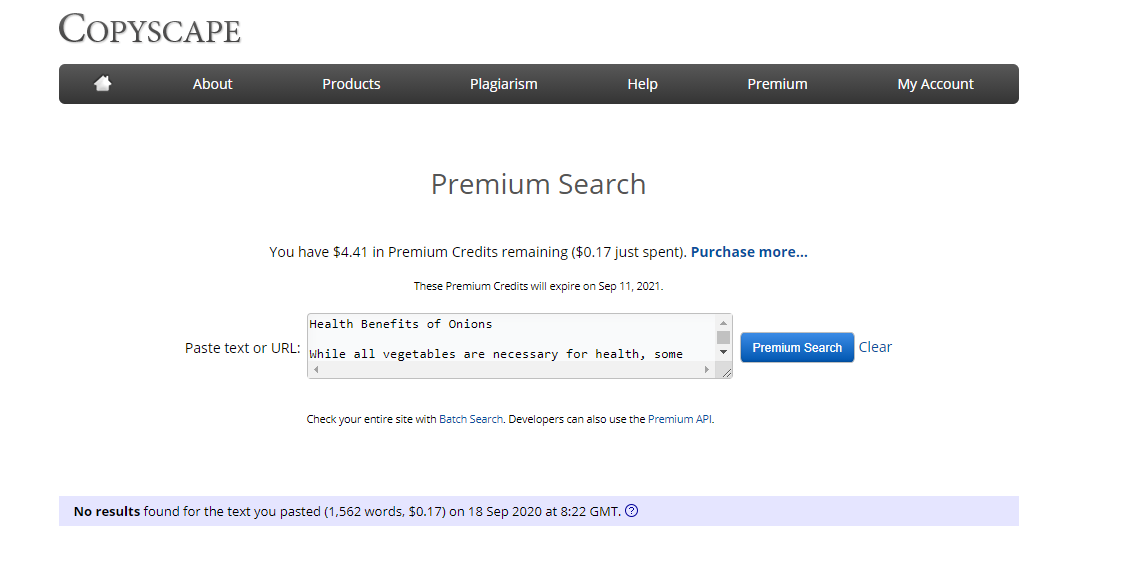Viewport: 1141px width, 572px height.
Task: Click text box scroll up arrow
Action: pos(723,322)
